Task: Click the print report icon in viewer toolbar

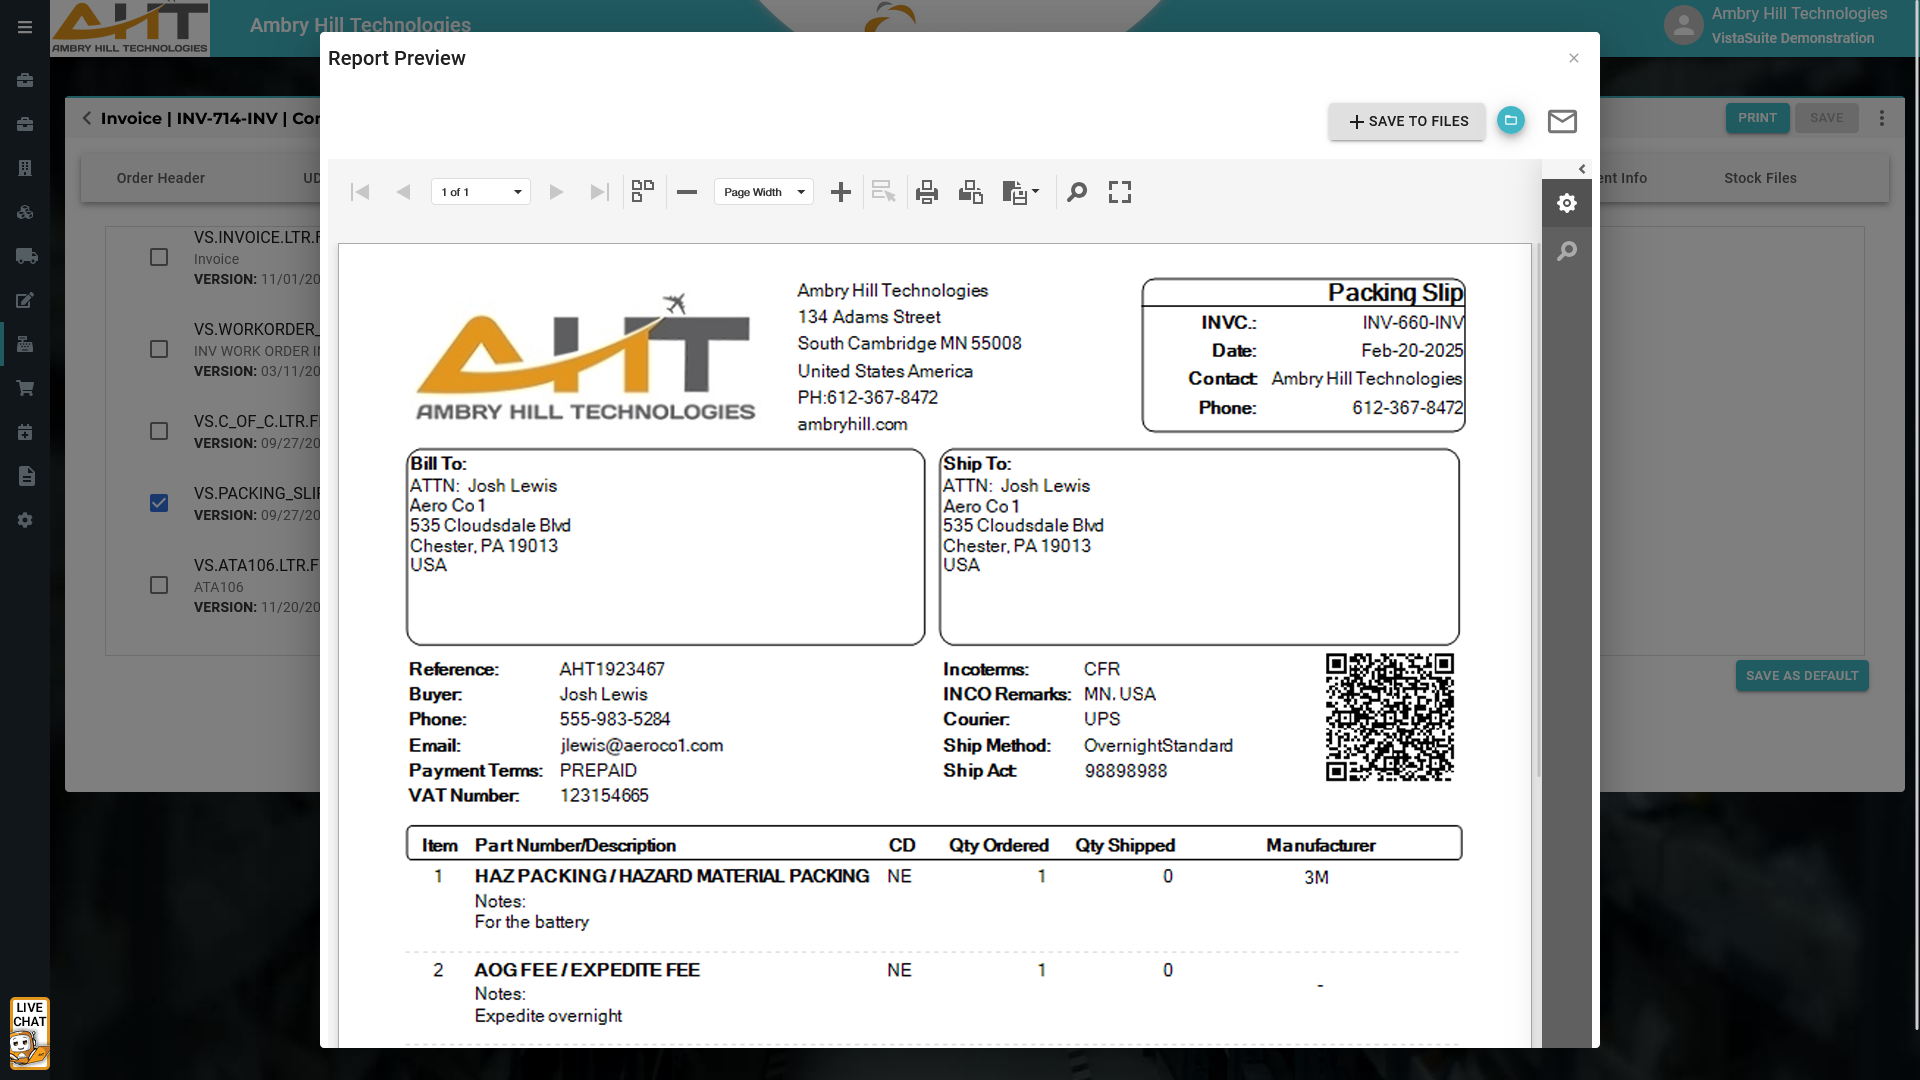Action: pos(926,192)
